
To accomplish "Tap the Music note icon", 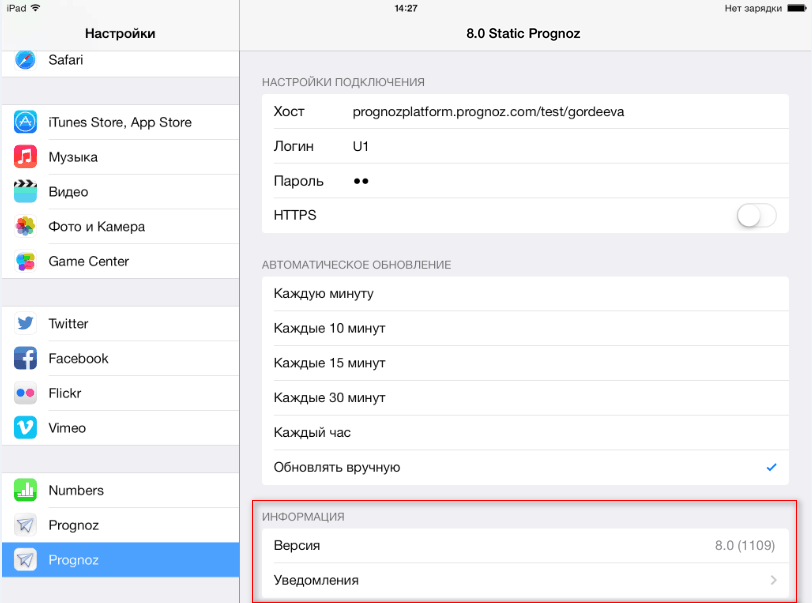I will (x=26, y=157).
